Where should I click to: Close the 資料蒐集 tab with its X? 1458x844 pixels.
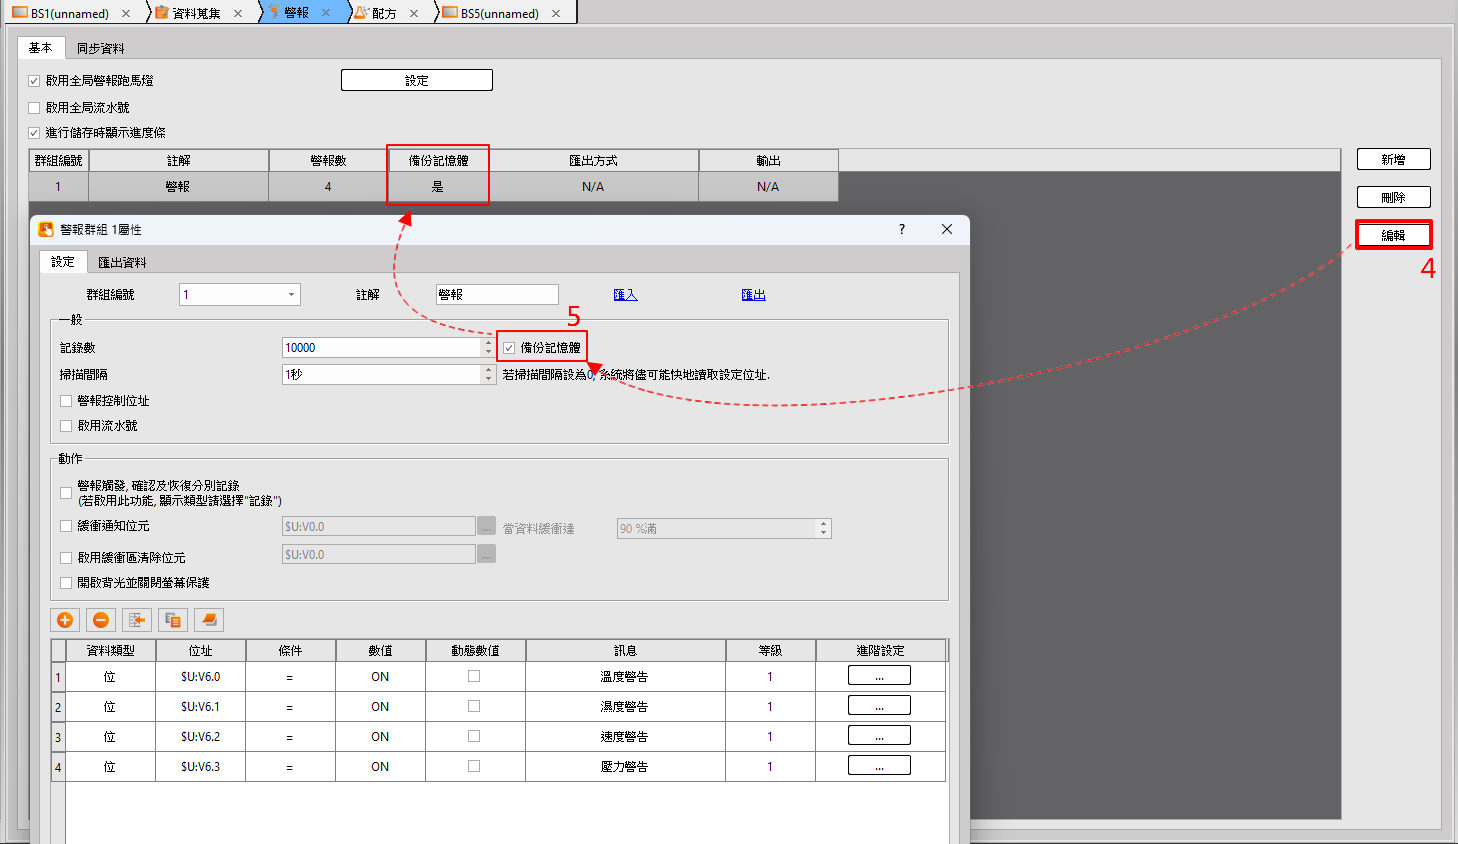coord(238,14)
